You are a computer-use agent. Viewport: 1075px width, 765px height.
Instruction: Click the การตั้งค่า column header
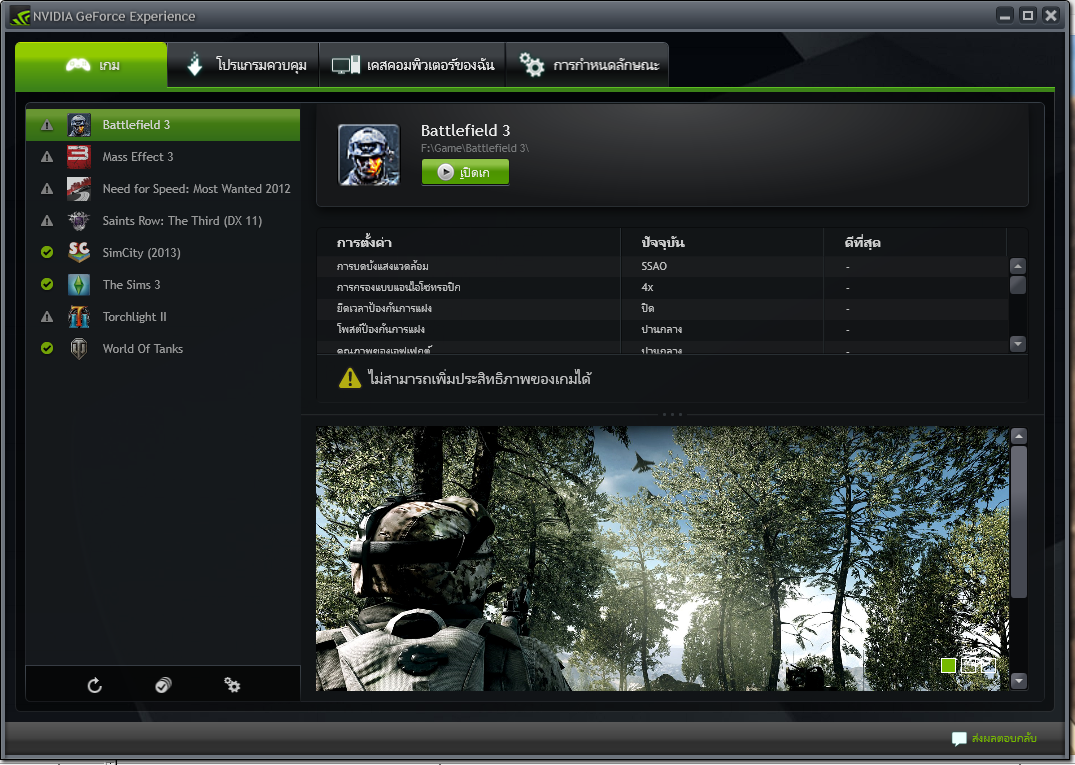364,243
